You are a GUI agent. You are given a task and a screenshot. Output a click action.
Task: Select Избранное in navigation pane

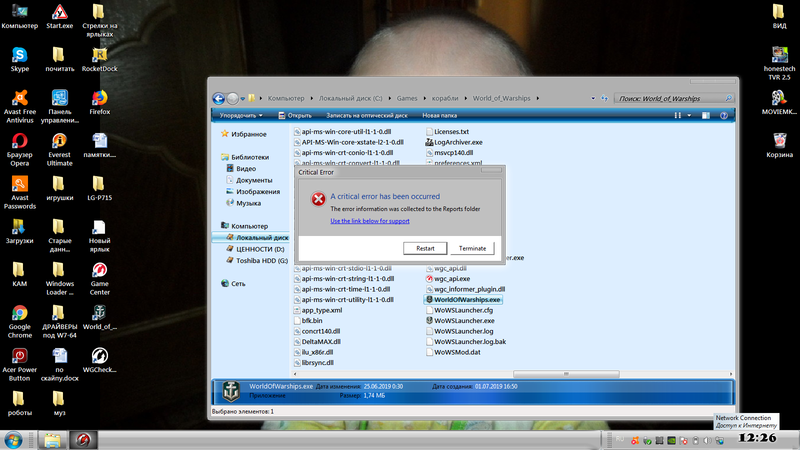click(x=243, y=134)
